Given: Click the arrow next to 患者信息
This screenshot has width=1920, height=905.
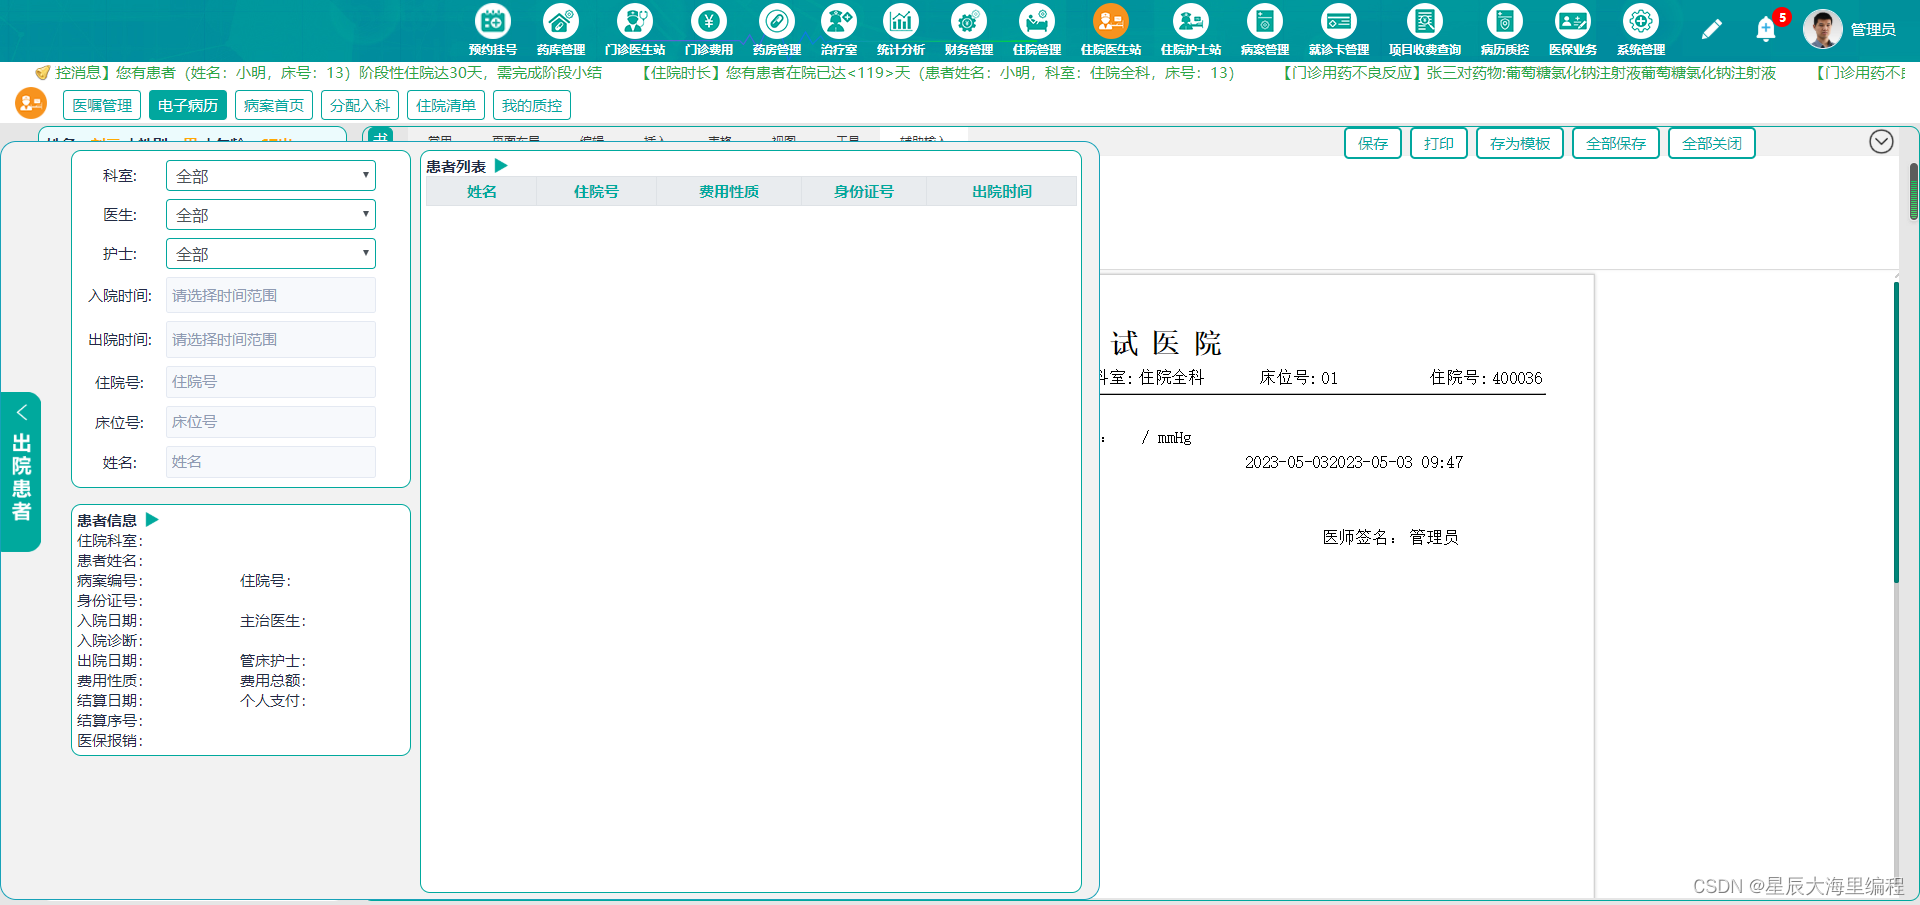Looking at the screenshot, I should (152, 520).
